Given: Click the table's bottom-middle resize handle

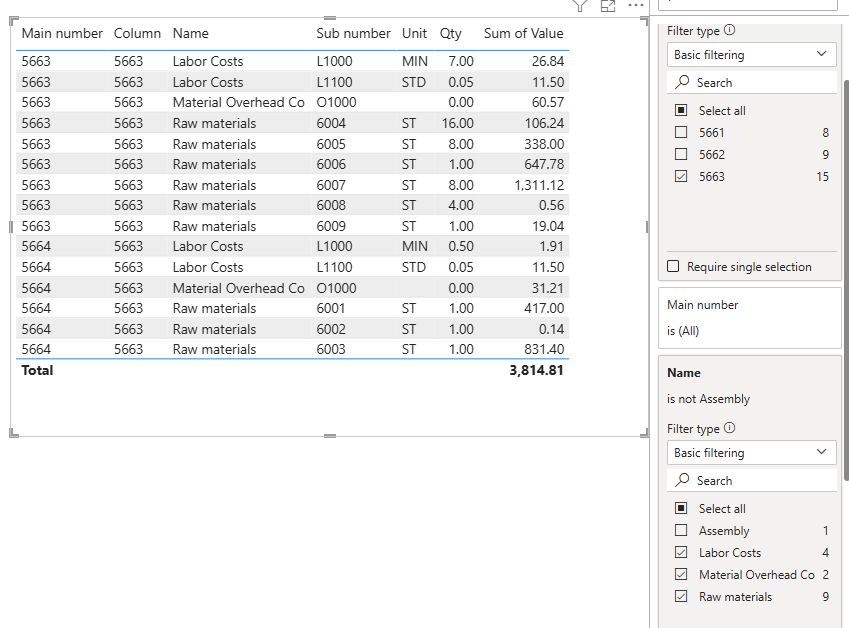Looking at the screenshot, I should (330, 435).
